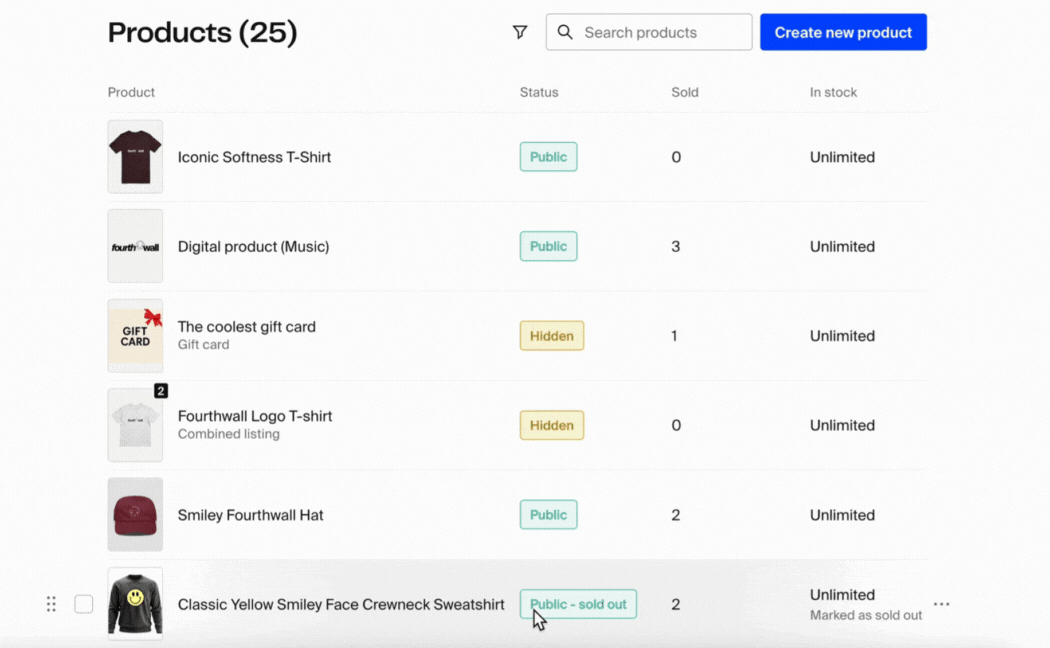1050x648 pixels.
Task: Open The coolest gift card product
Action: 247,326
